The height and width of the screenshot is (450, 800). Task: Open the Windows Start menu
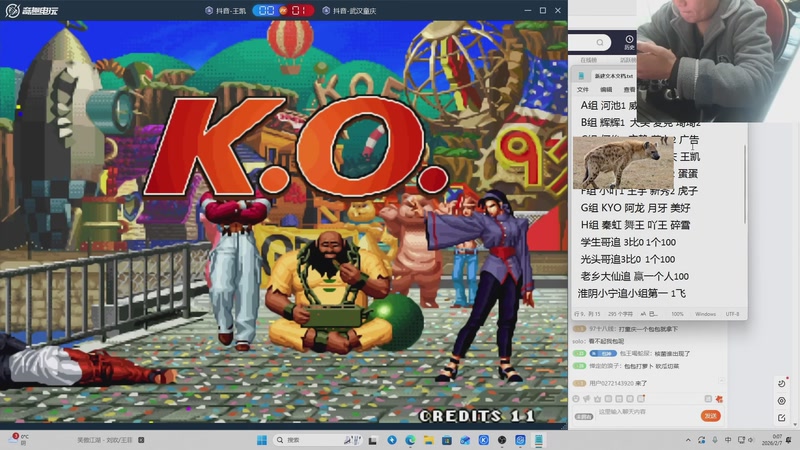tap(262, 440)
